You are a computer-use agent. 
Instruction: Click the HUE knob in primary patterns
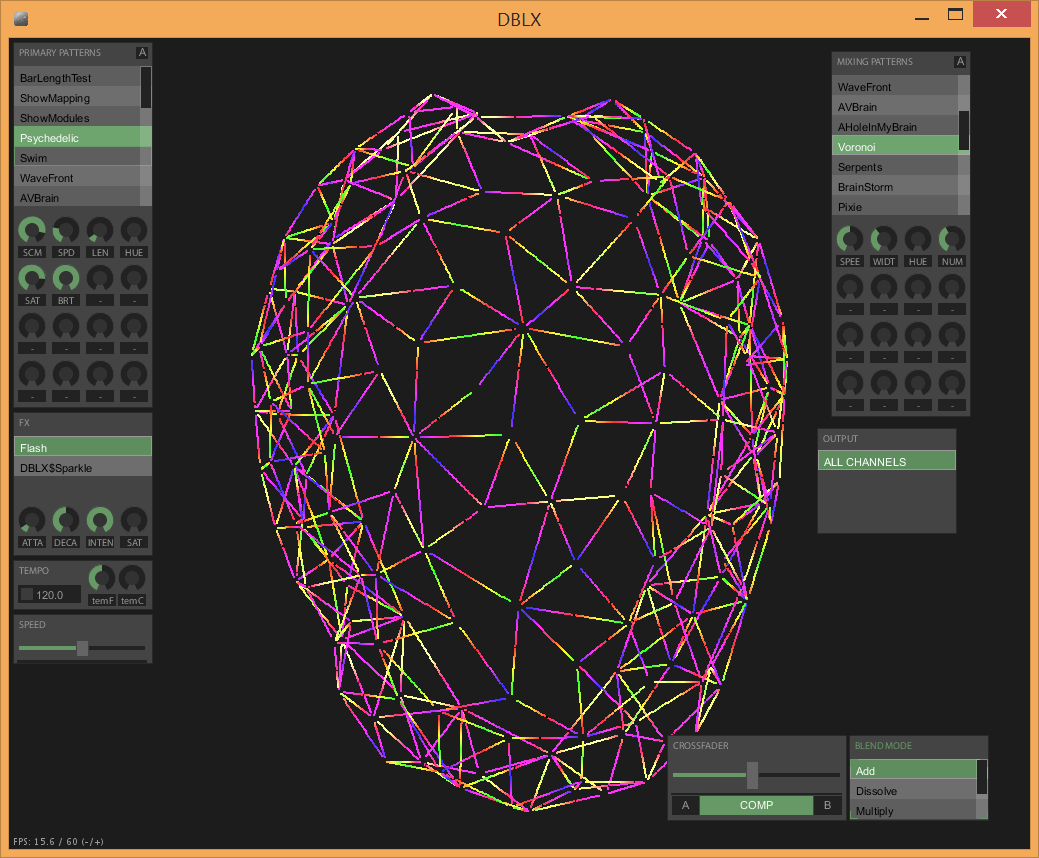pyautogui.click(x=134, y=230)
